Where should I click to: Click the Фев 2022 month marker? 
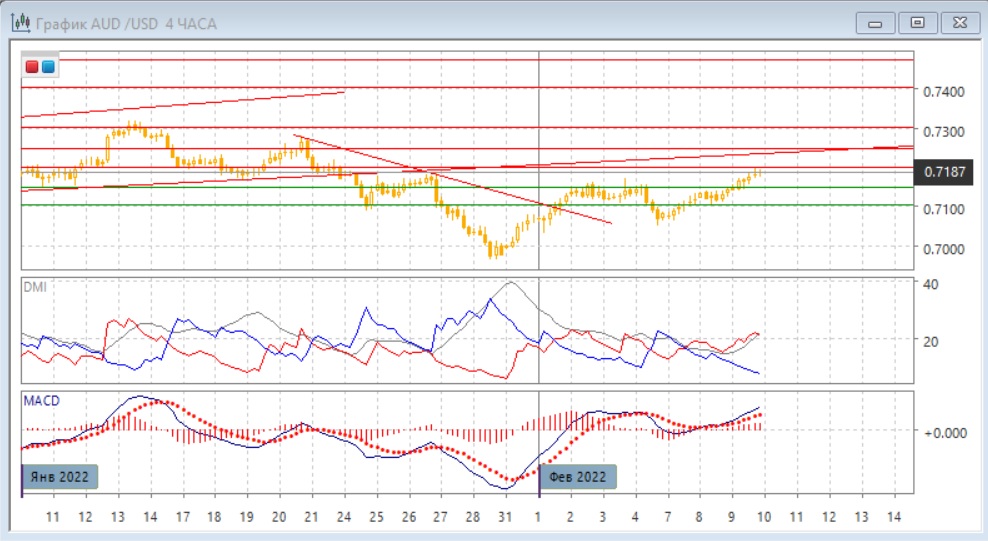click(579, 476)
